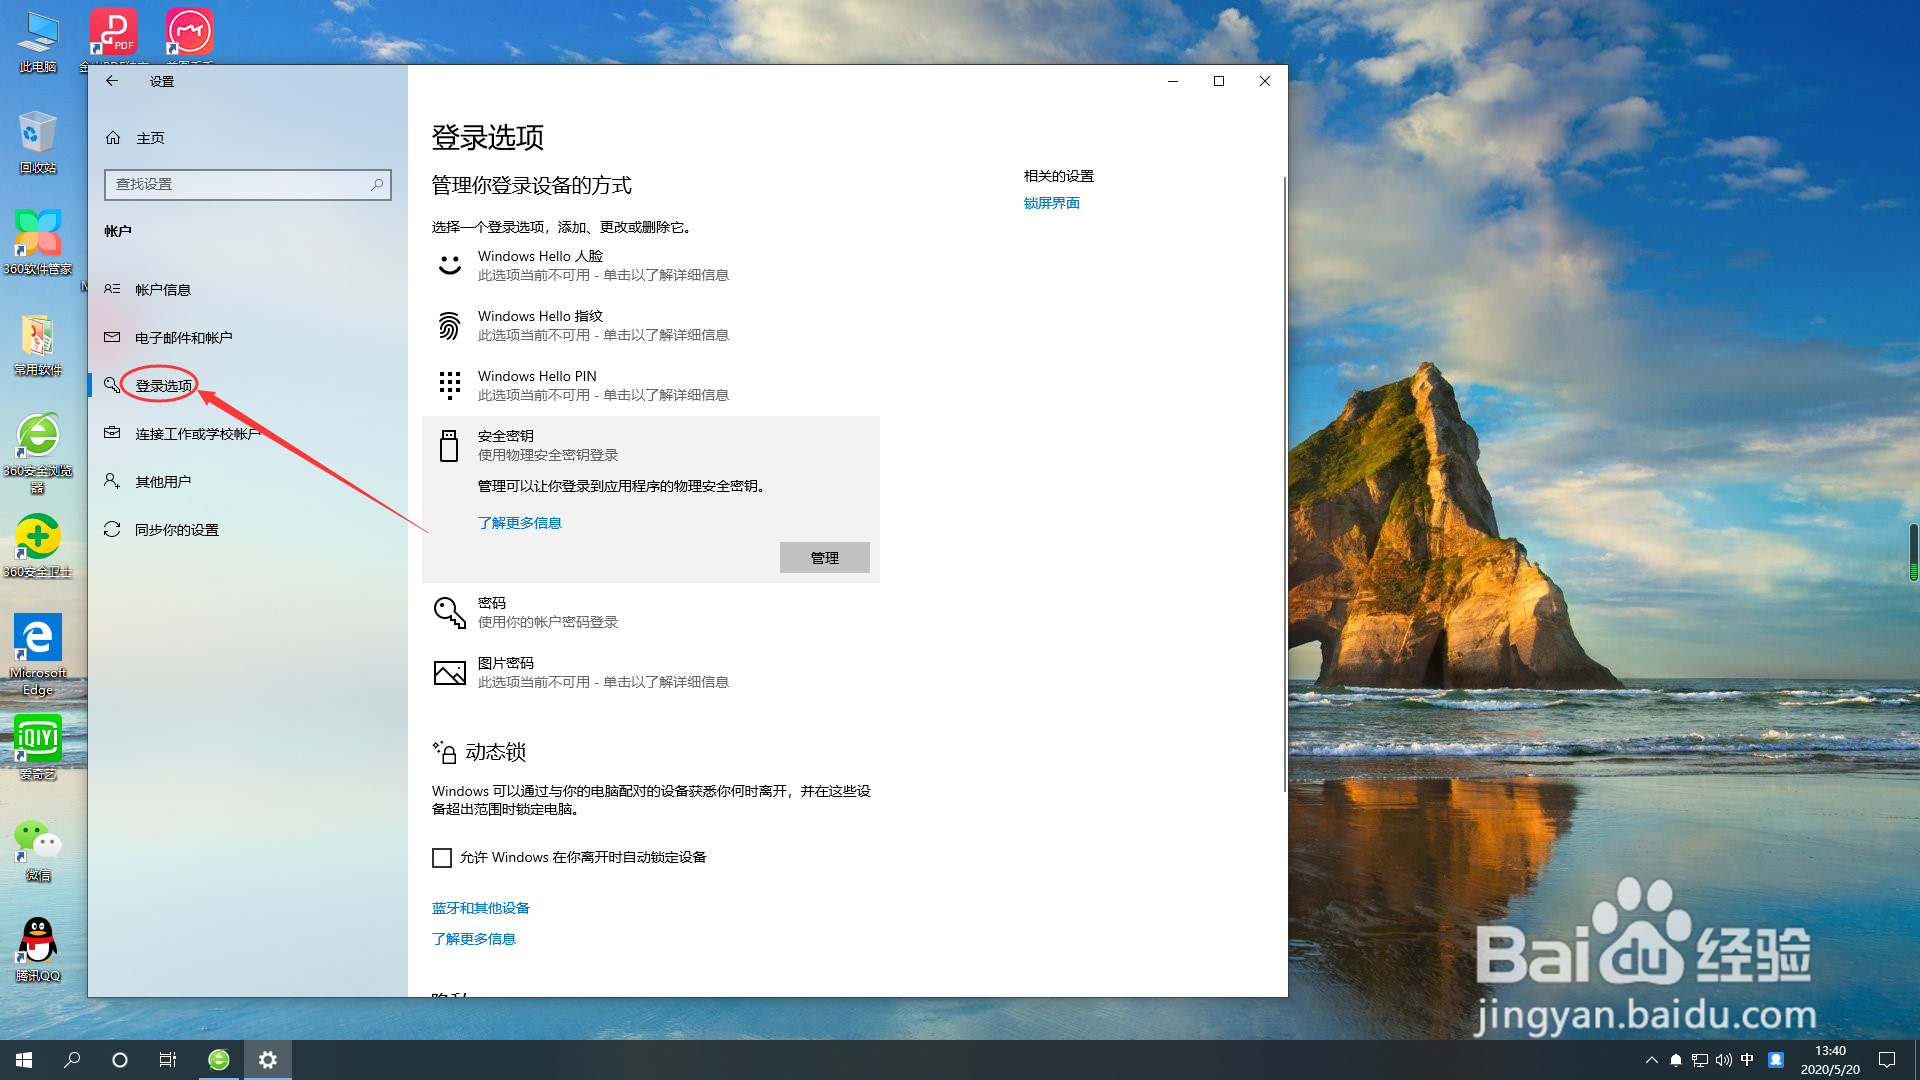
Task: Click Windows Hello 人脸 face icon
Action: 449,265
